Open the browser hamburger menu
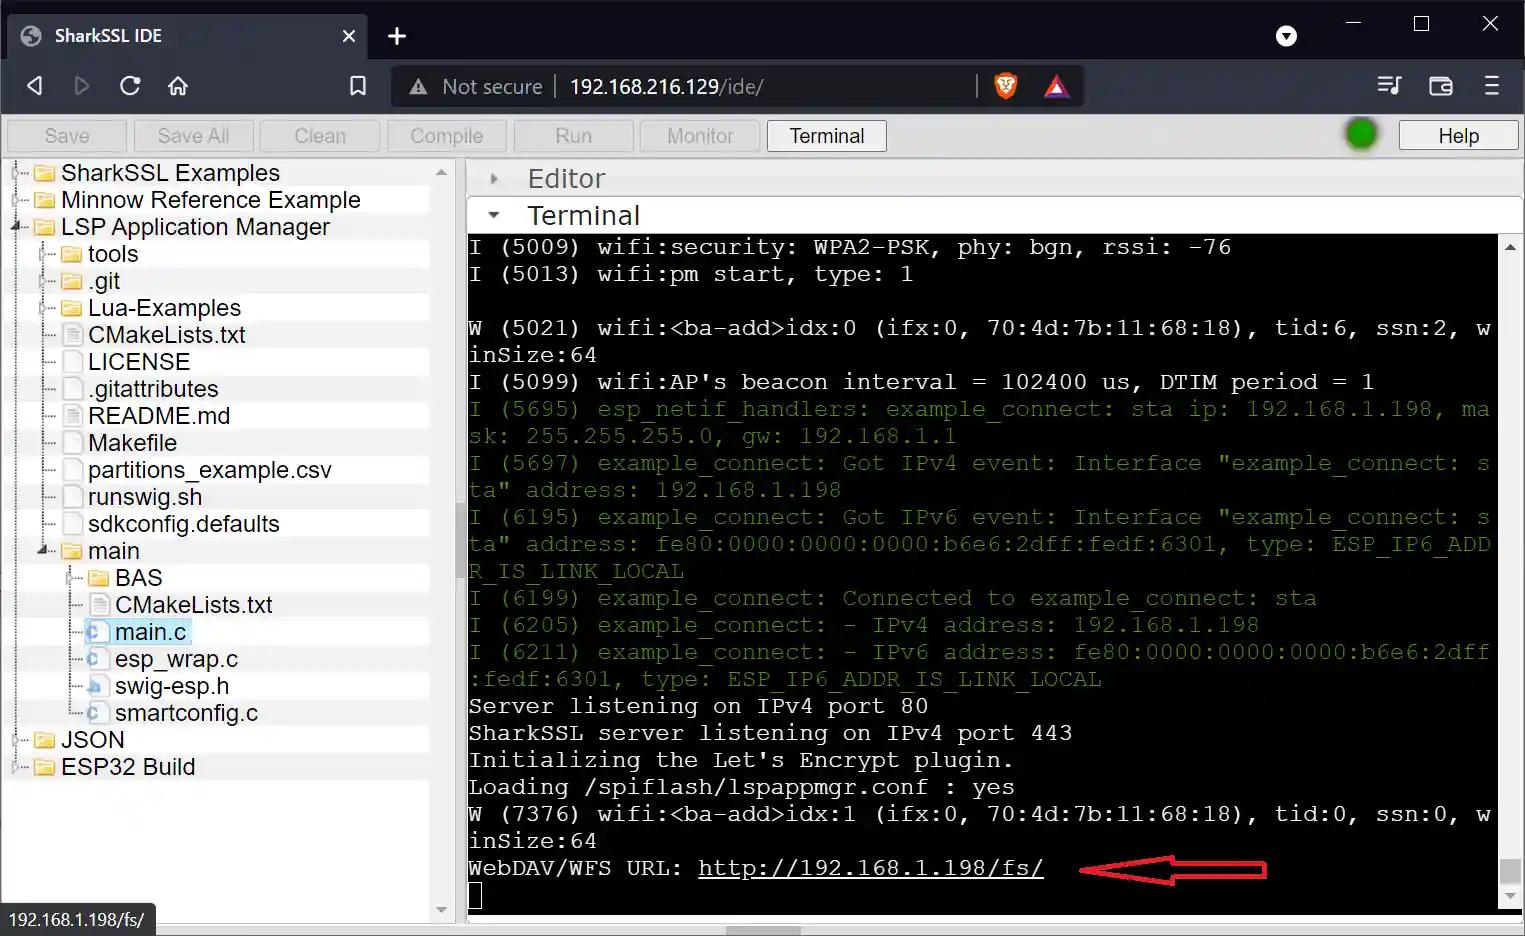Image resolution: width=1525 pixels, height=936 pixels. [x=1492, y=86]
